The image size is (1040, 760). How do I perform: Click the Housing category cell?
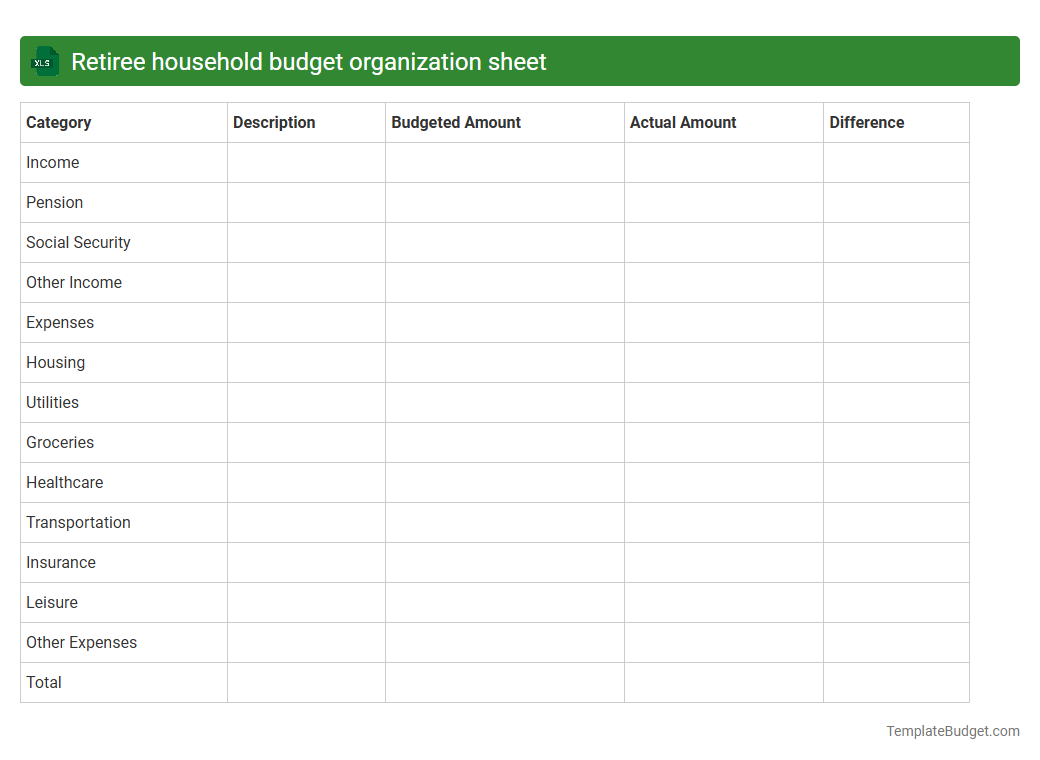click(x=55, y=362)
